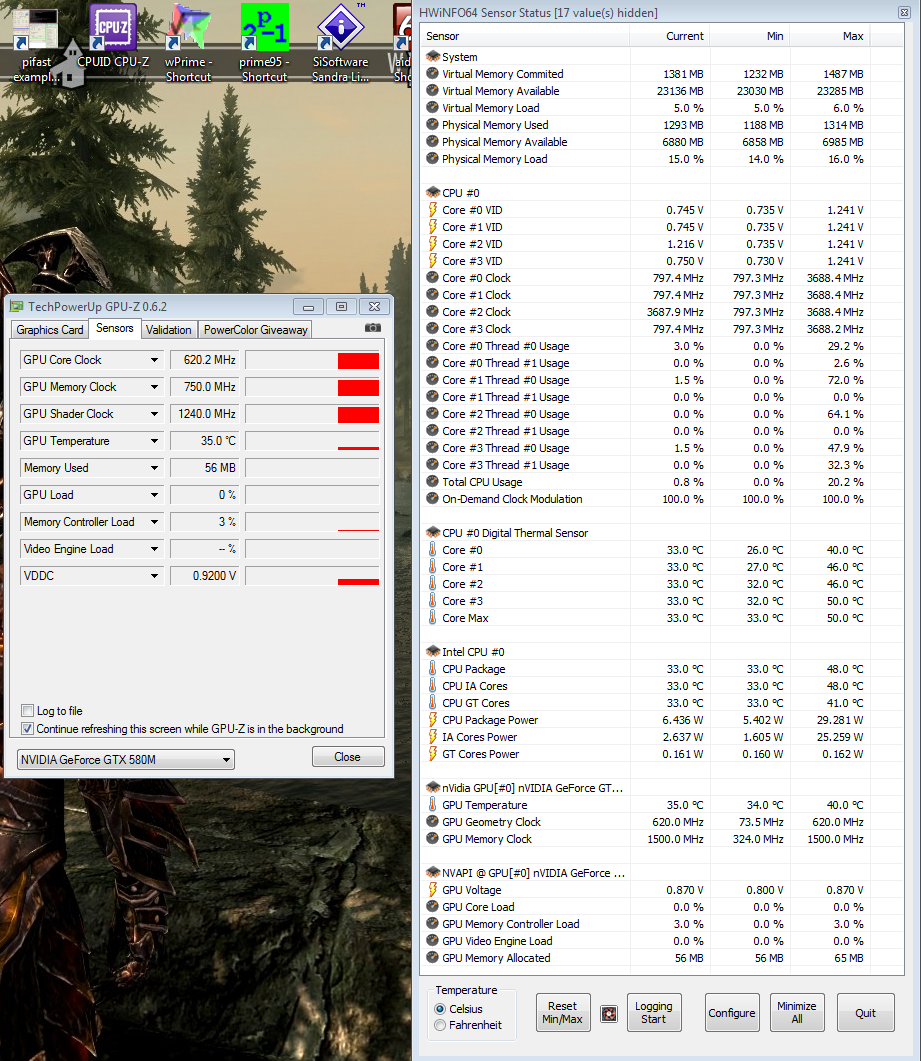Click the GPU Voltage lightning icon

click(x=432, y=890)
